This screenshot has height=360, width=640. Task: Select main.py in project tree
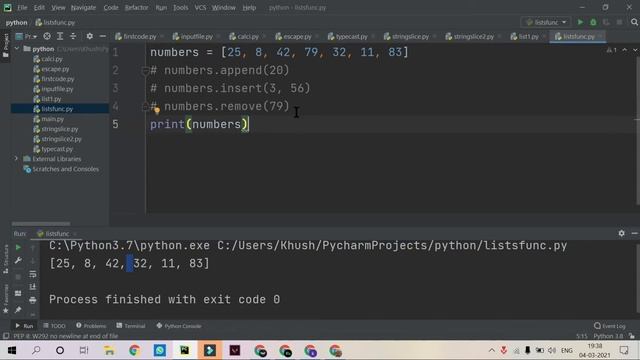(52, 119)
